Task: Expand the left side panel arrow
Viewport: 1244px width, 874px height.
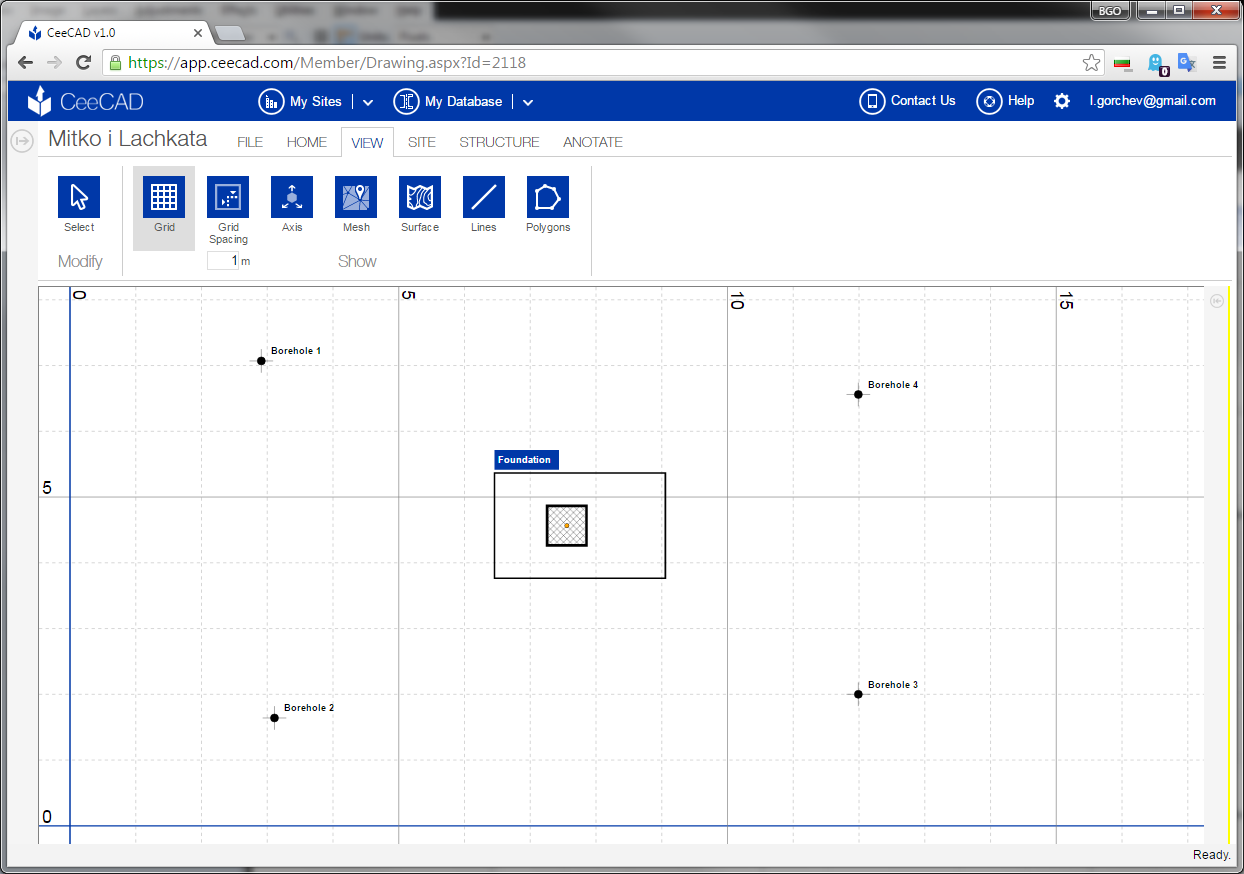Action: point(22,142)
